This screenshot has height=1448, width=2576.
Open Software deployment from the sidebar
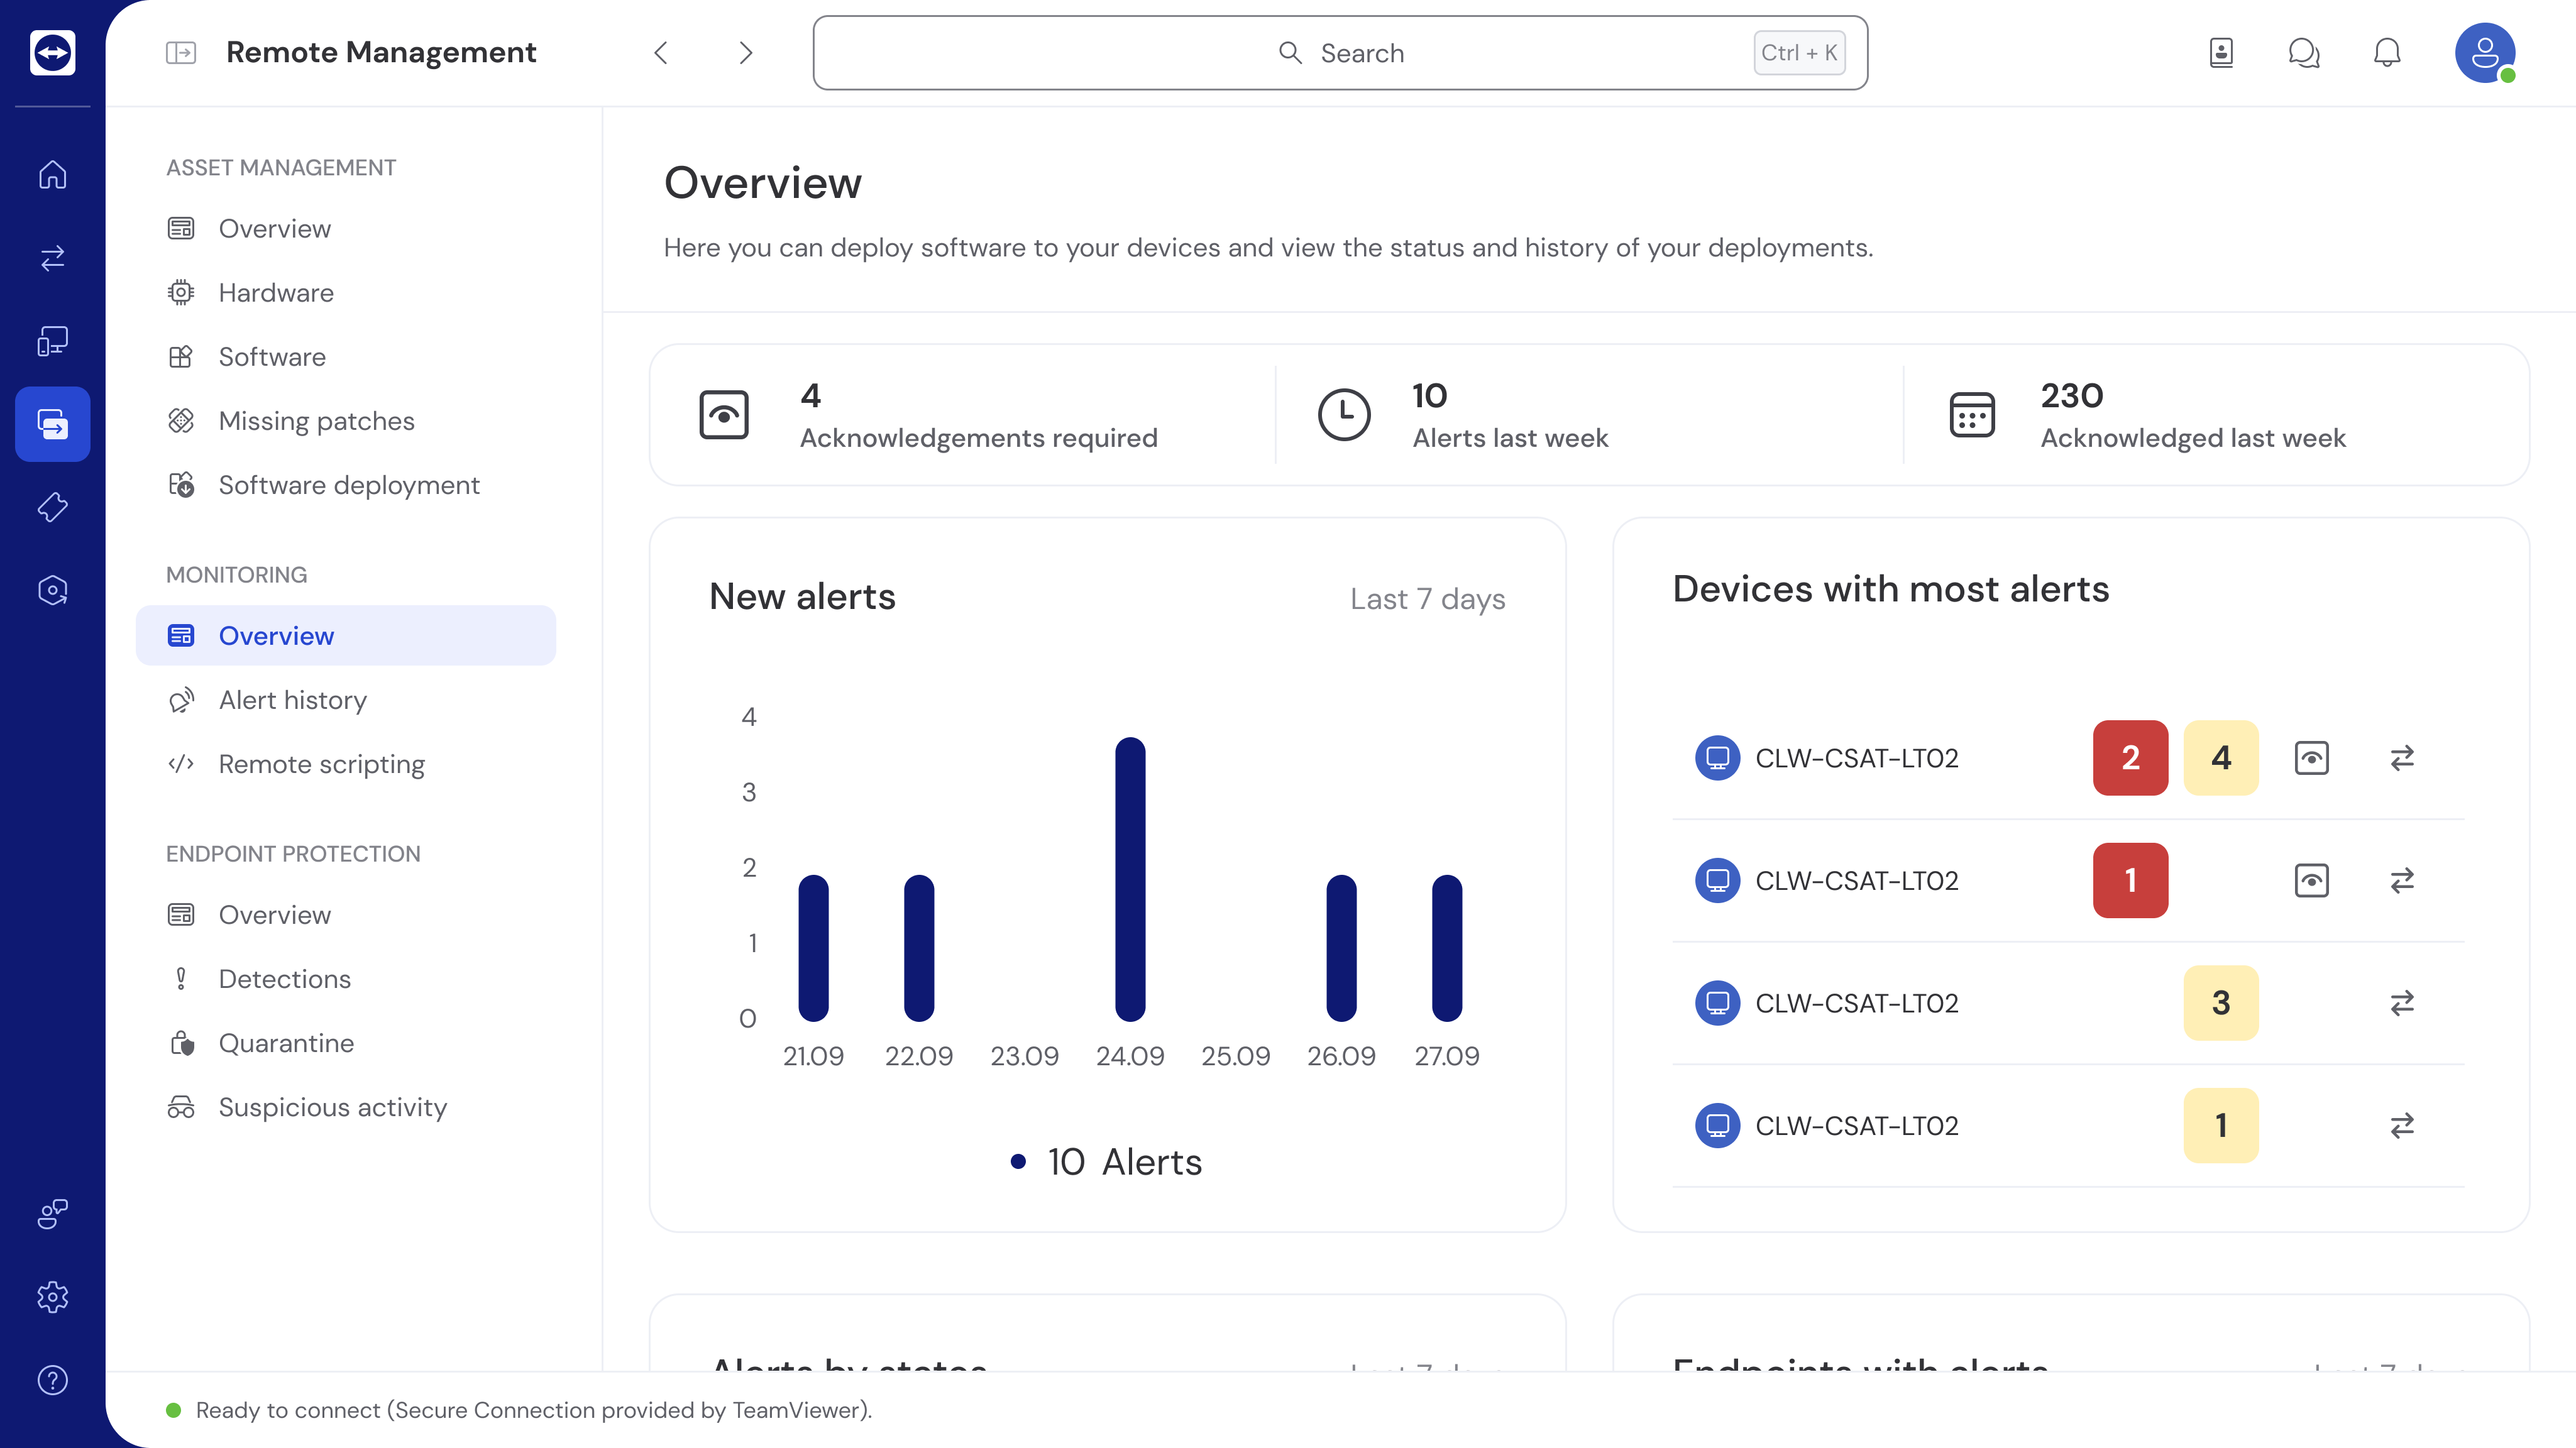point(348,484)
